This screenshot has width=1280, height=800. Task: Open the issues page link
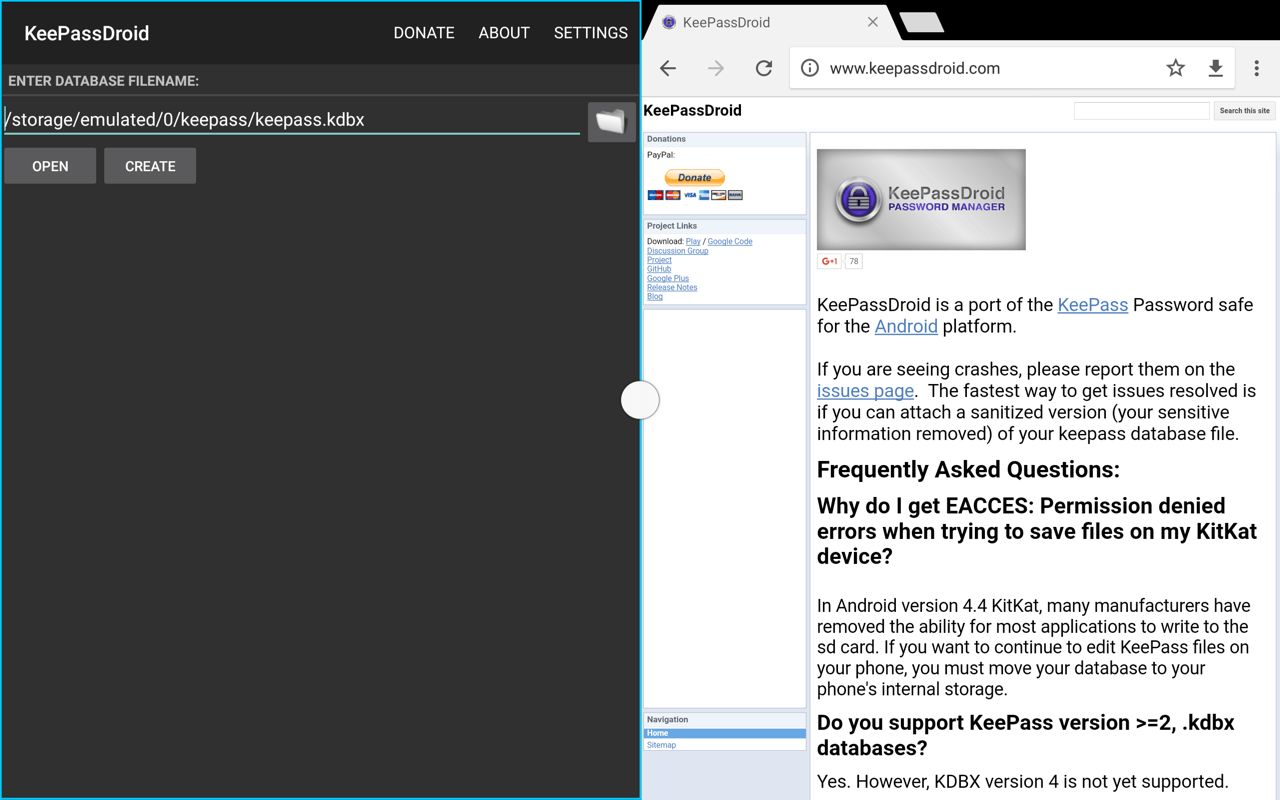pos(865,391)
